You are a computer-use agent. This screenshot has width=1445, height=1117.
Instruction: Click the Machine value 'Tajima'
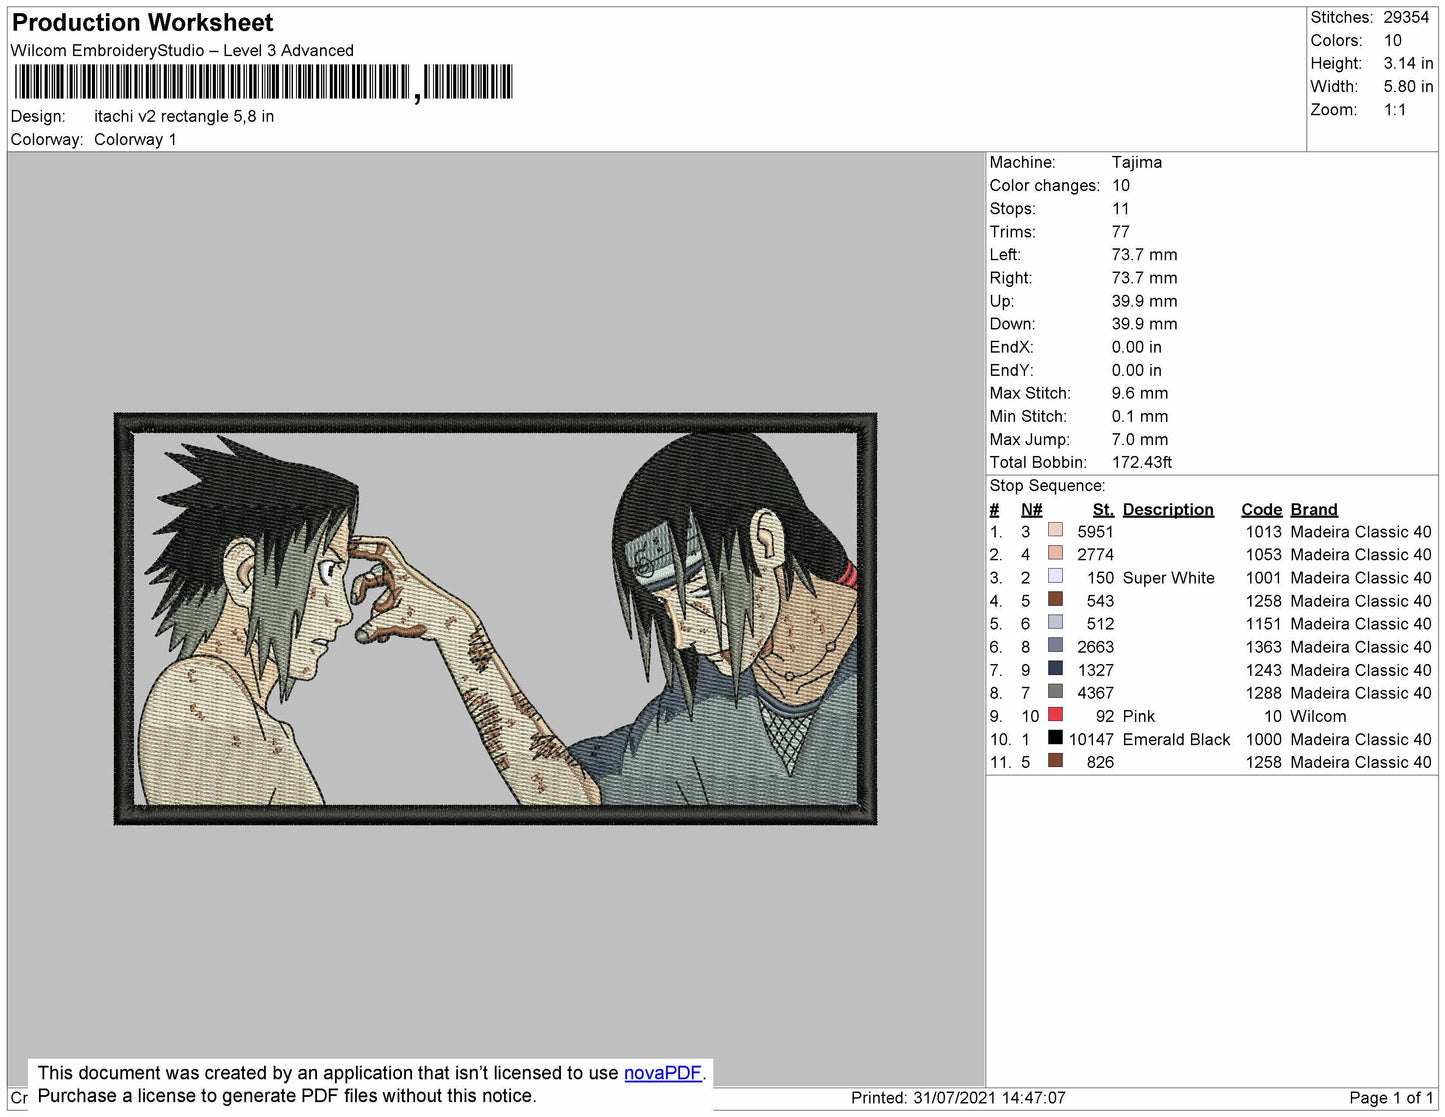tap(1137, 162)
